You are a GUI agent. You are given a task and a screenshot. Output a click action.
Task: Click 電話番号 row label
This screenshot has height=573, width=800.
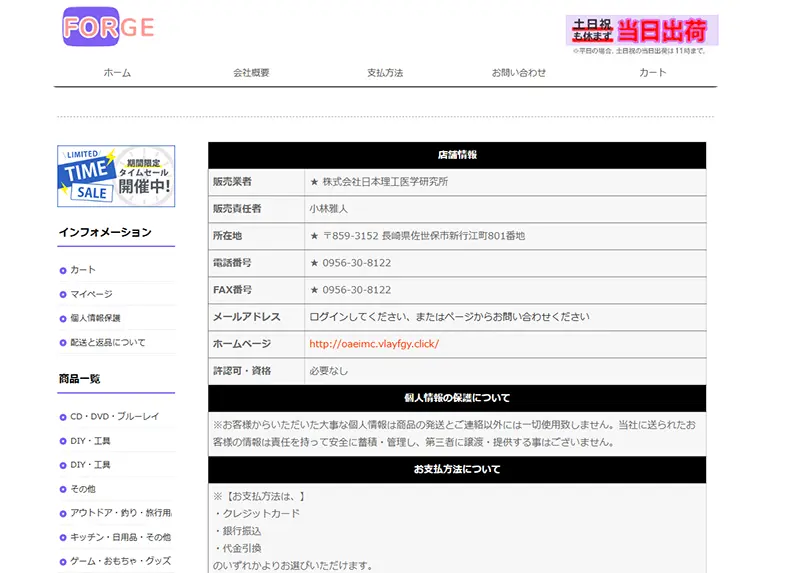[x=232, y=263]
